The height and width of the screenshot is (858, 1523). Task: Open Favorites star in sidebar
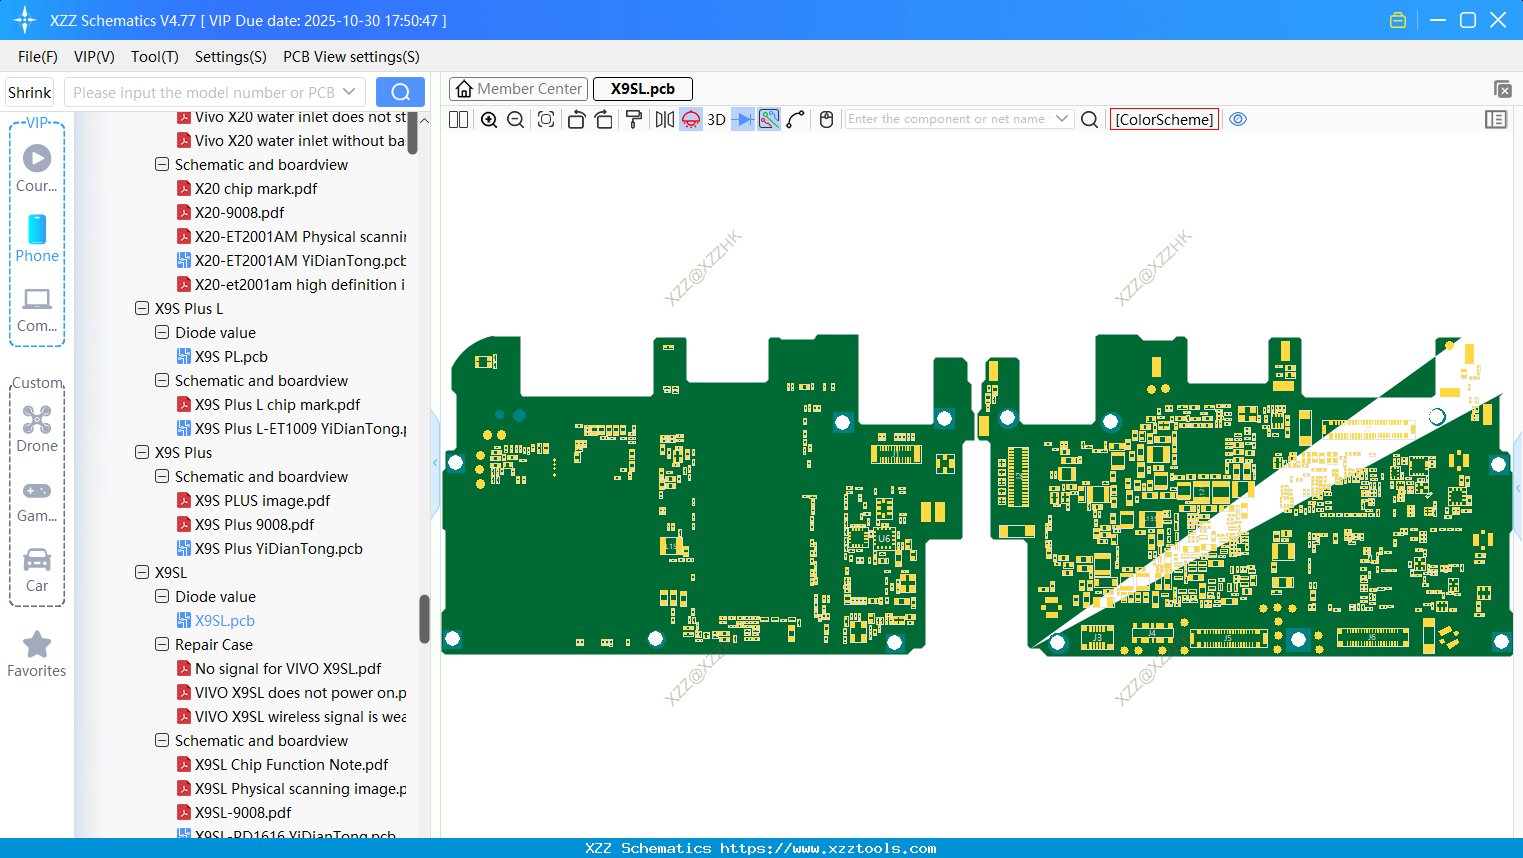(x=37, y=655)
